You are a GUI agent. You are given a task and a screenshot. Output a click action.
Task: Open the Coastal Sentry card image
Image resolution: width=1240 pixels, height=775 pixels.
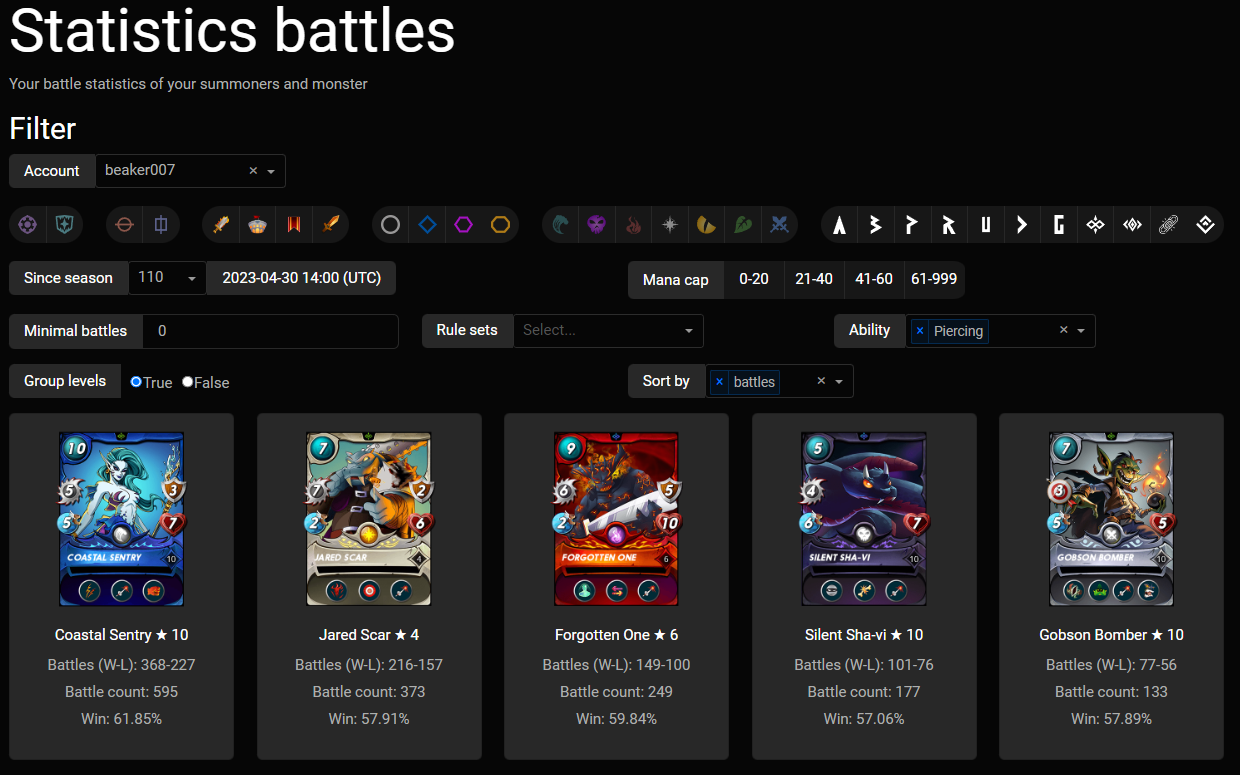tap(121, 519)
